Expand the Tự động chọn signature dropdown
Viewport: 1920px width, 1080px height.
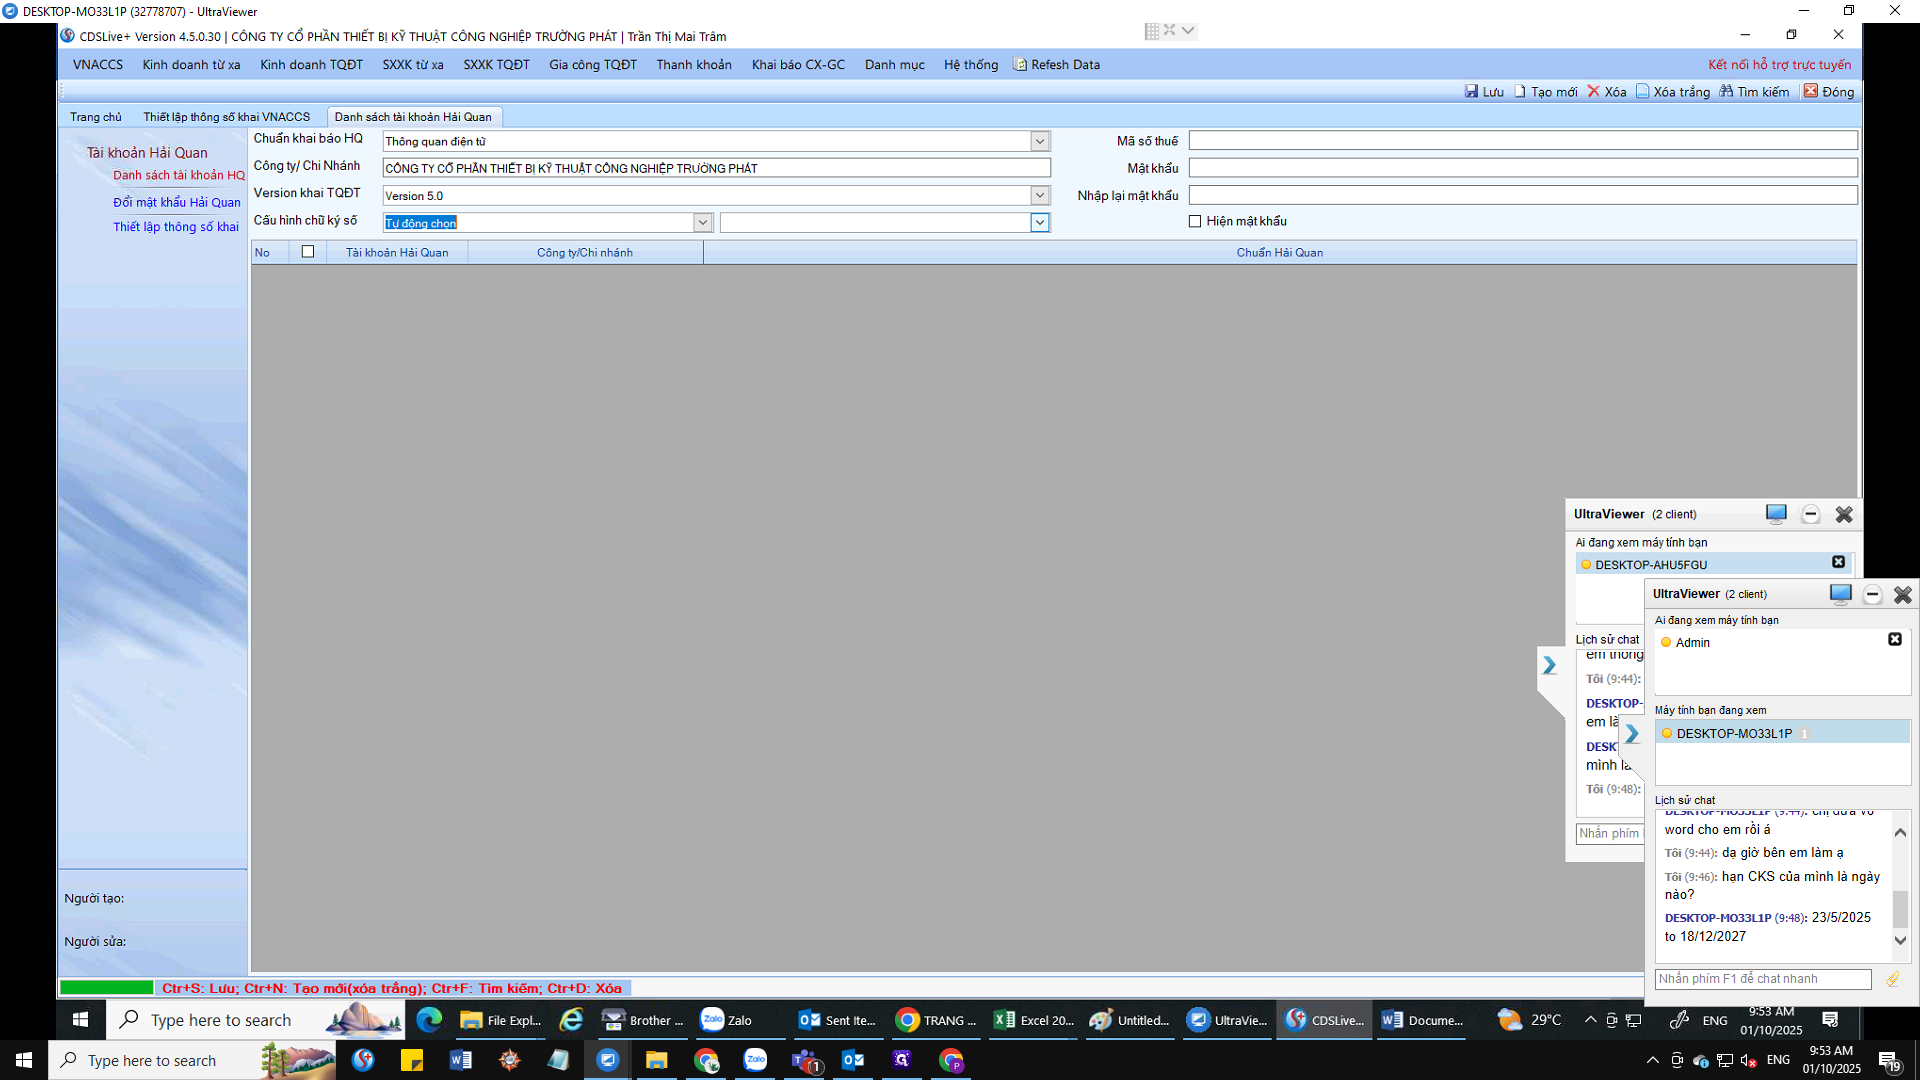(x=703, y=222)
